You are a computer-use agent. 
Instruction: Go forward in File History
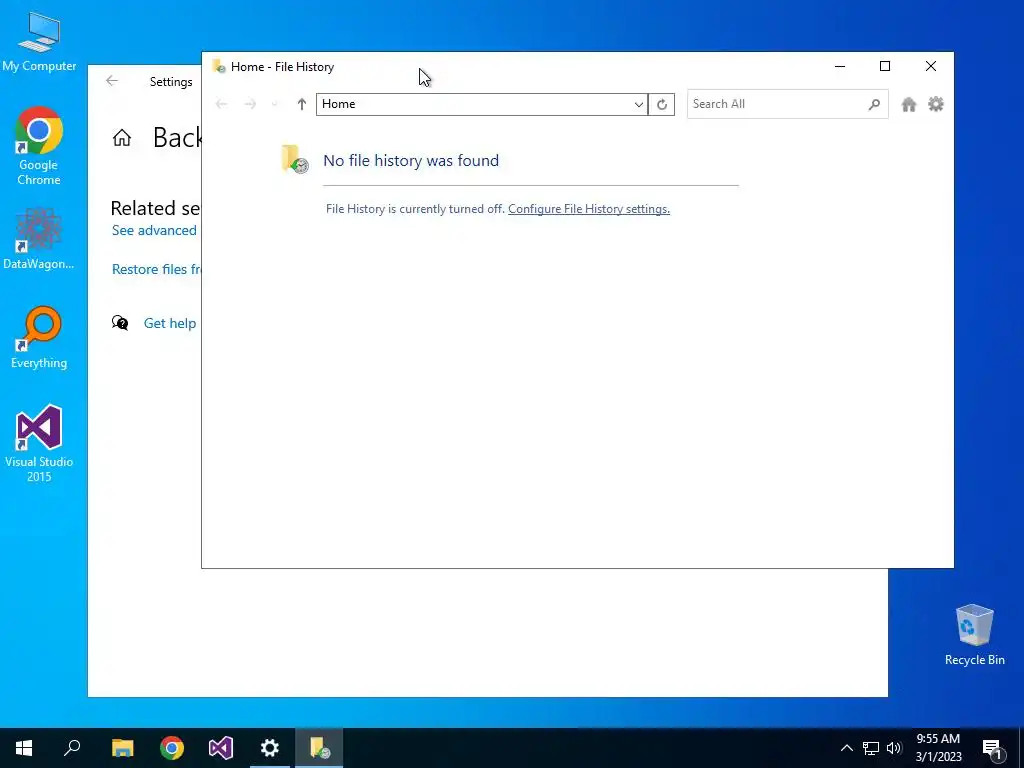(250, 104)
